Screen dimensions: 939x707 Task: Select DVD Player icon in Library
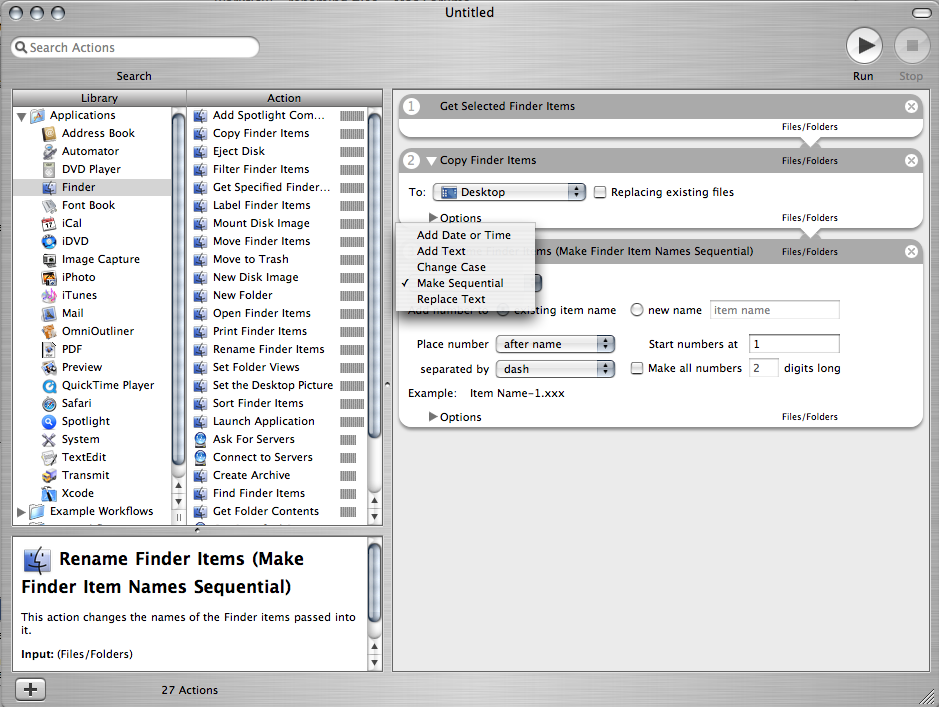[x=49, y=169]
